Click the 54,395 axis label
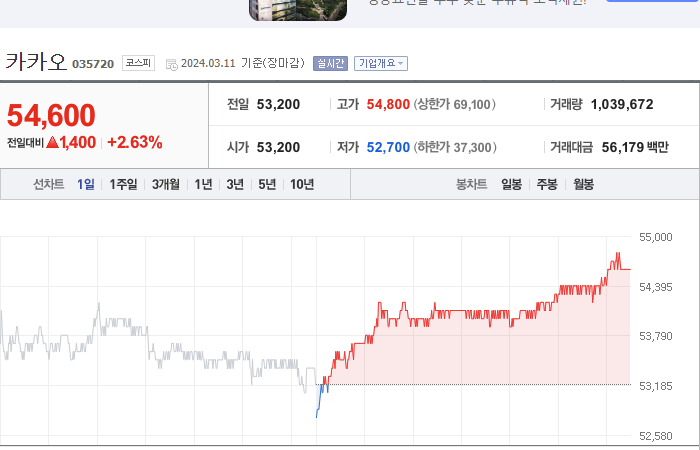Viewport: 700px width, 450px height. click(x=655, y=287)
